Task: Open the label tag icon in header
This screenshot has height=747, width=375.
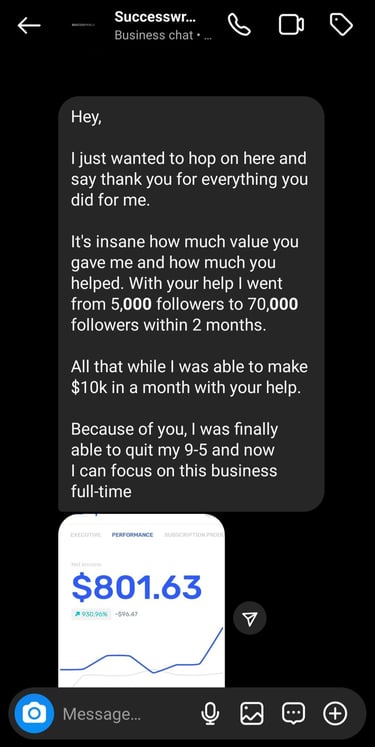Action: [342, 25]
